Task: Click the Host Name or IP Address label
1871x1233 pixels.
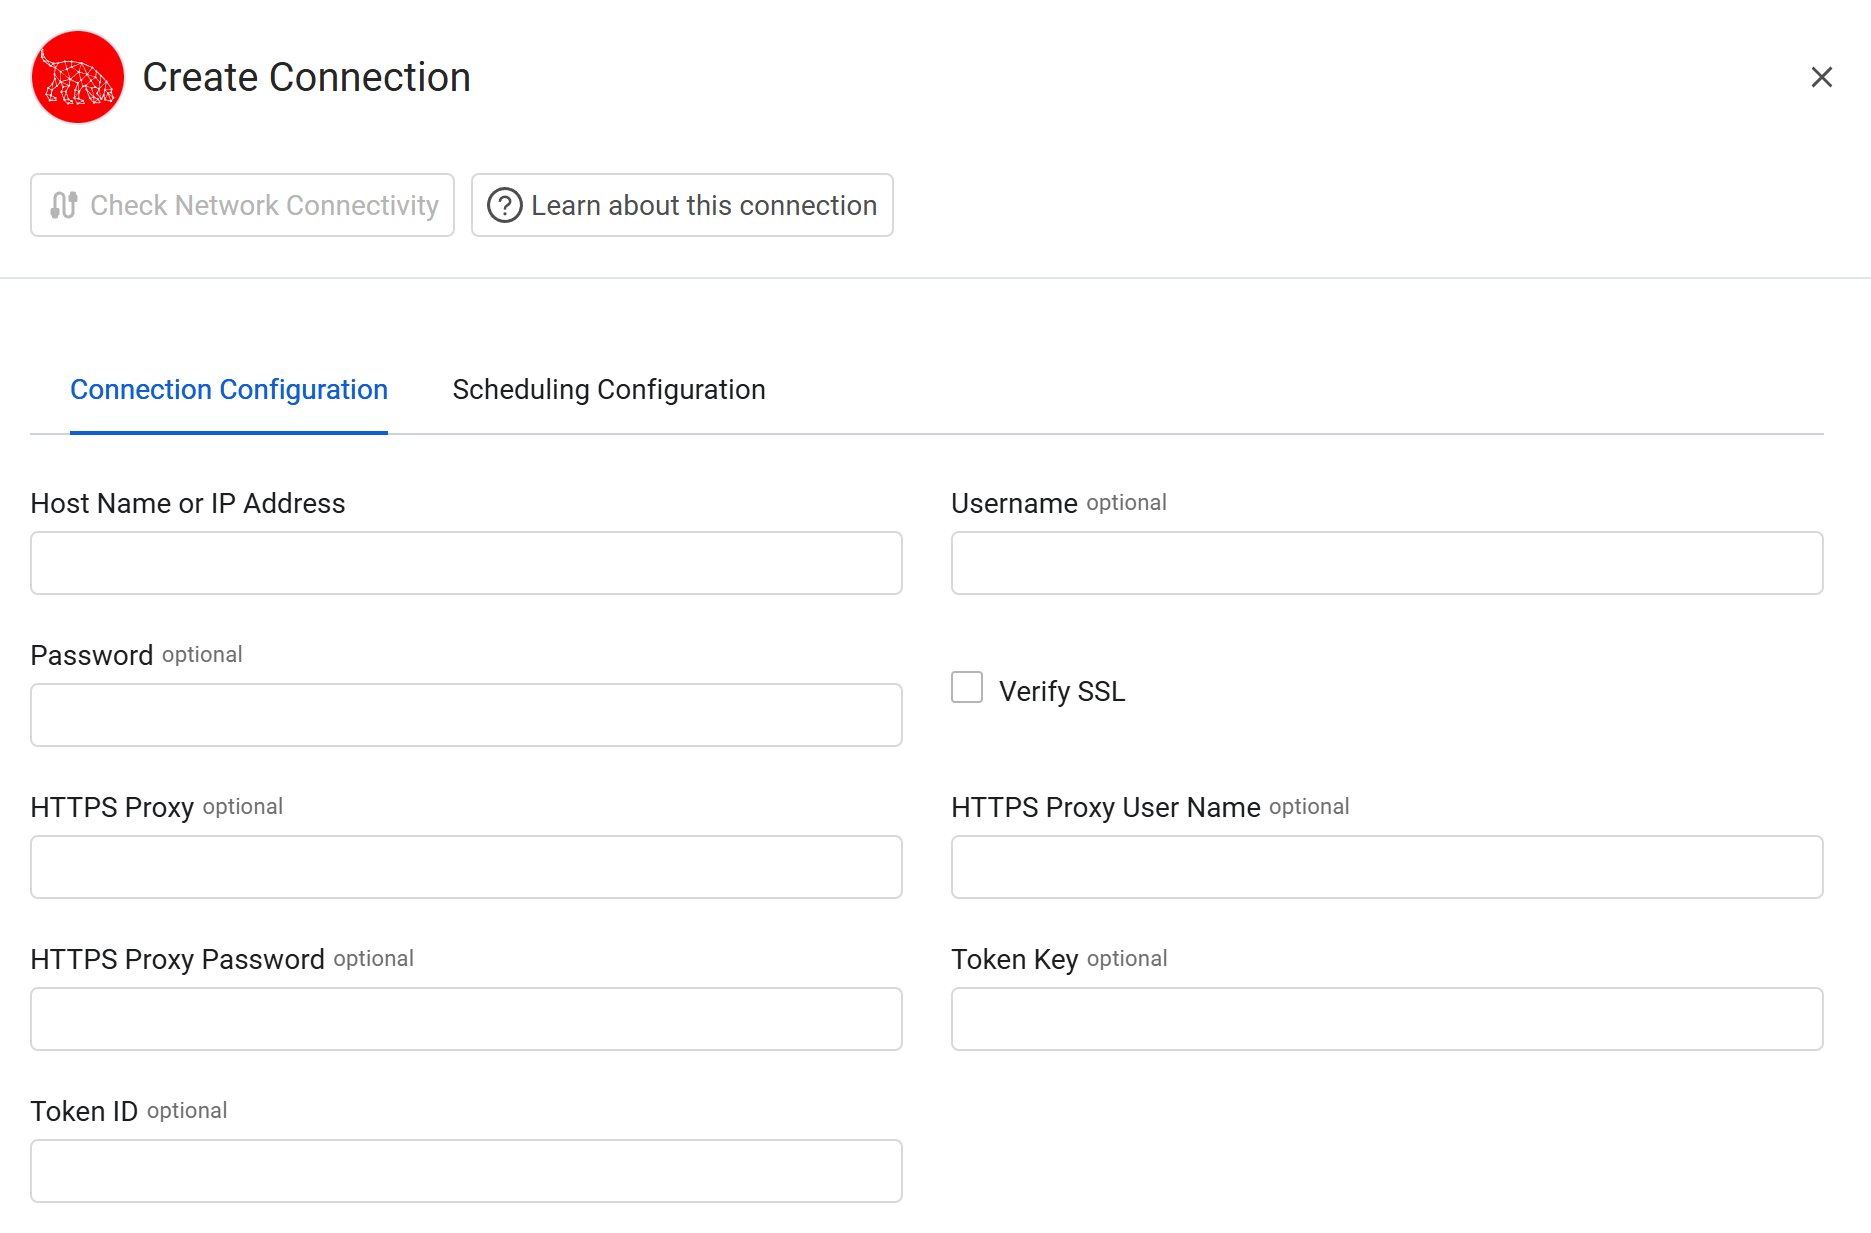Action: (188, 503)
